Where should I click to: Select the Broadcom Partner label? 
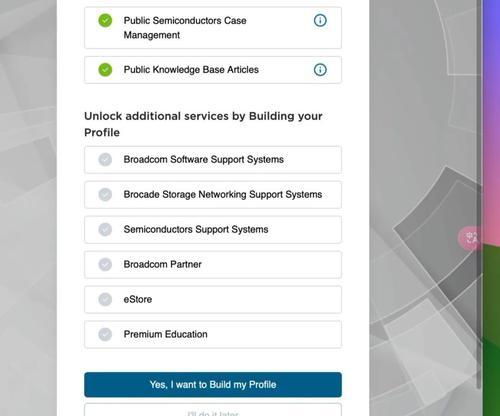(x=163, y=265)
